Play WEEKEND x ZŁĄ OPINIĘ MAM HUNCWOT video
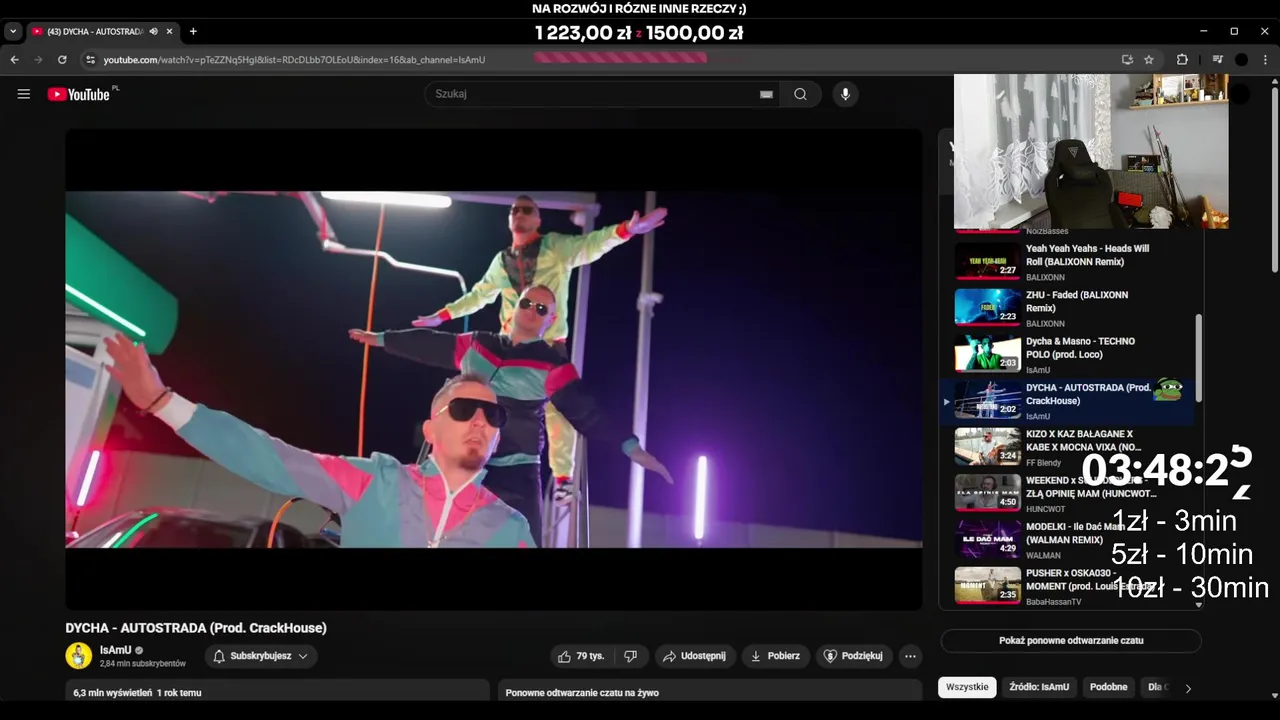The image size is (1280, 720). pos(1070,494)
